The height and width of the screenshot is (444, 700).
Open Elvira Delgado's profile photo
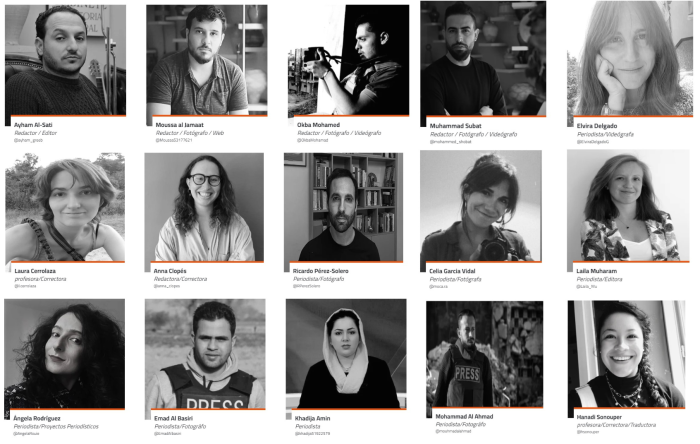click(x=630, y=58)
